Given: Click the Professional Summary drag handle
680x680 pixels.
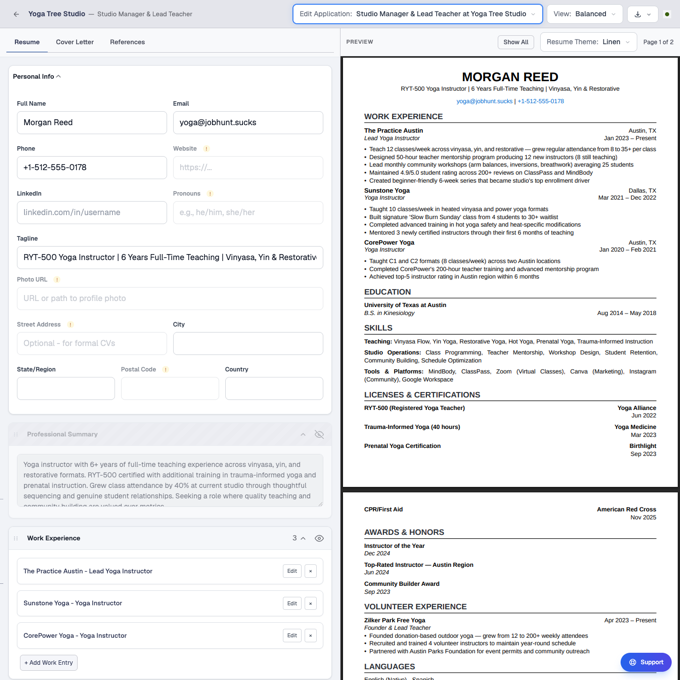Looking at the screenshot, I should [x=16, y=434].
